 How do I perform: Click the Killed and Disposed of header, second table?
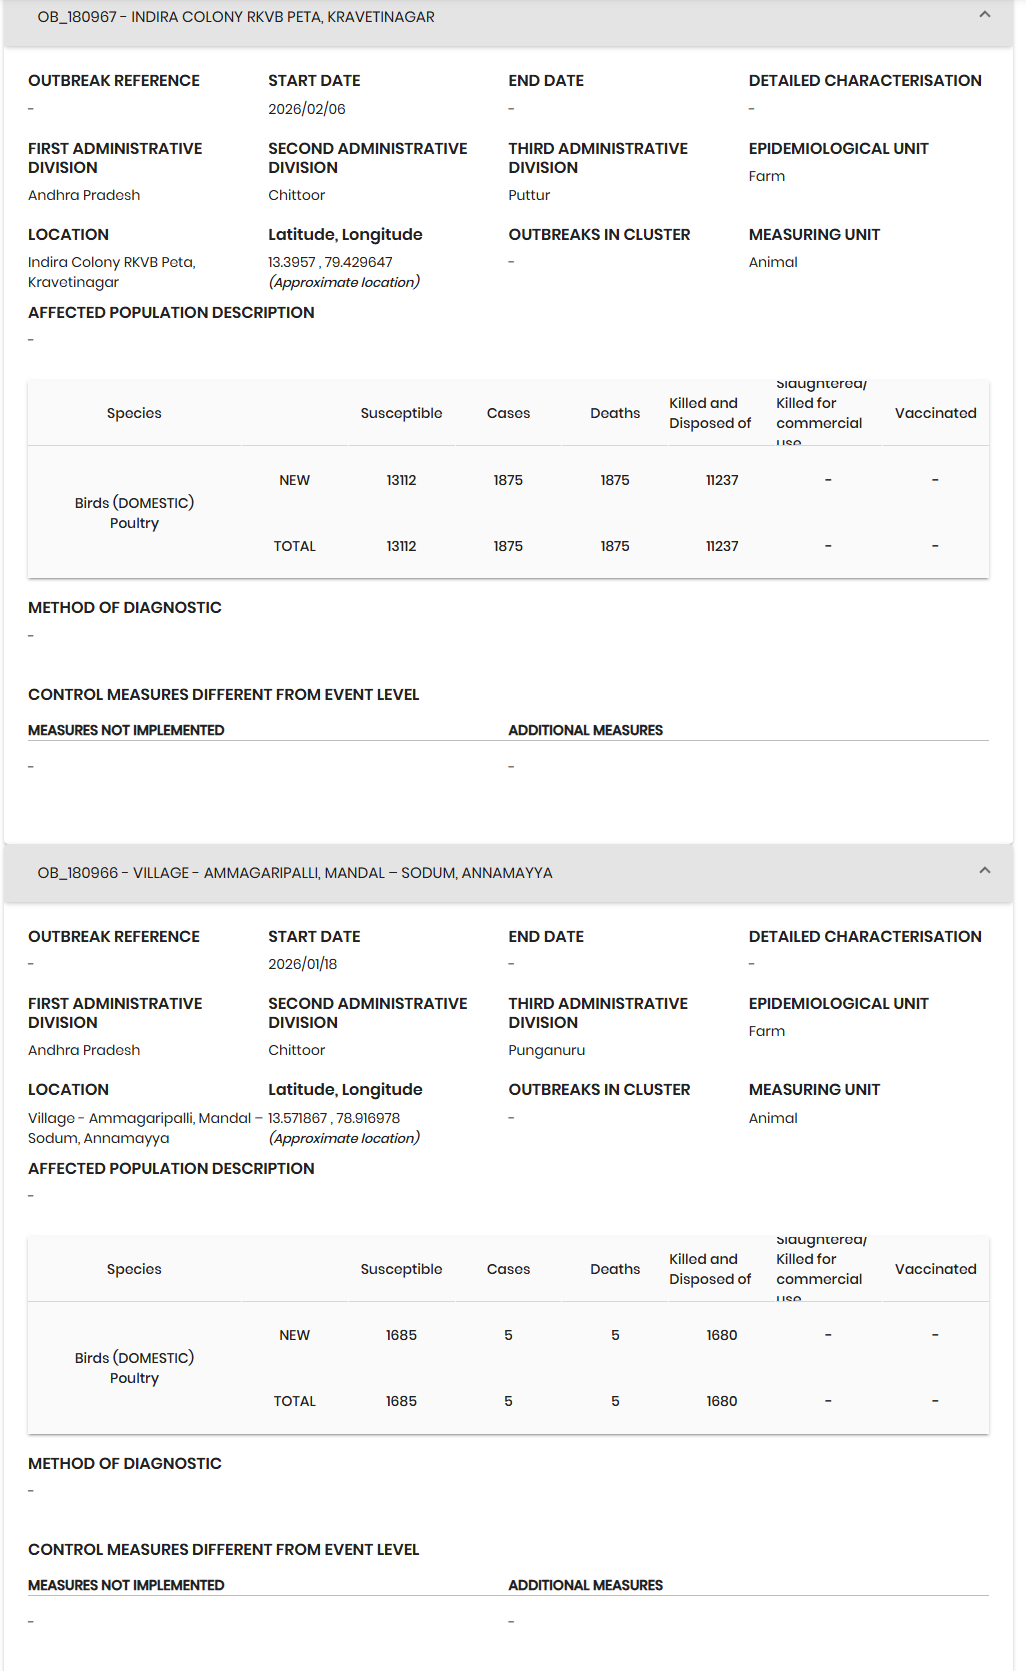point(710,1269)
